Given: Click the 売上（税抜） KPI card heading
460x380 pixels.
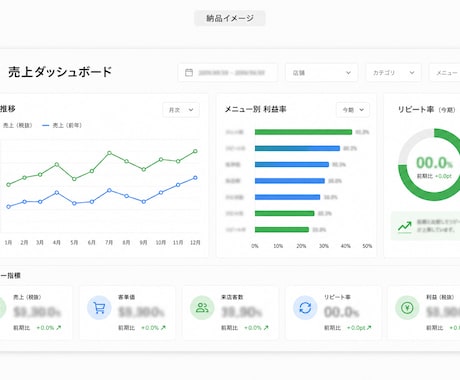Looking at the screenshot, I should [27, 297].
